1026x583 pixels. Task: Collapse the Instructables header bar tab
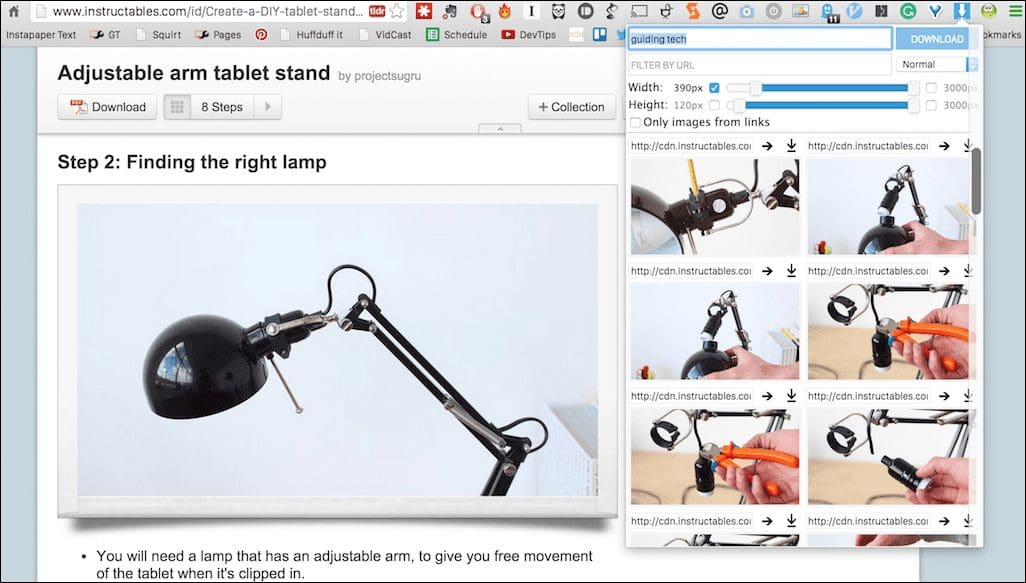coord(500,129)
